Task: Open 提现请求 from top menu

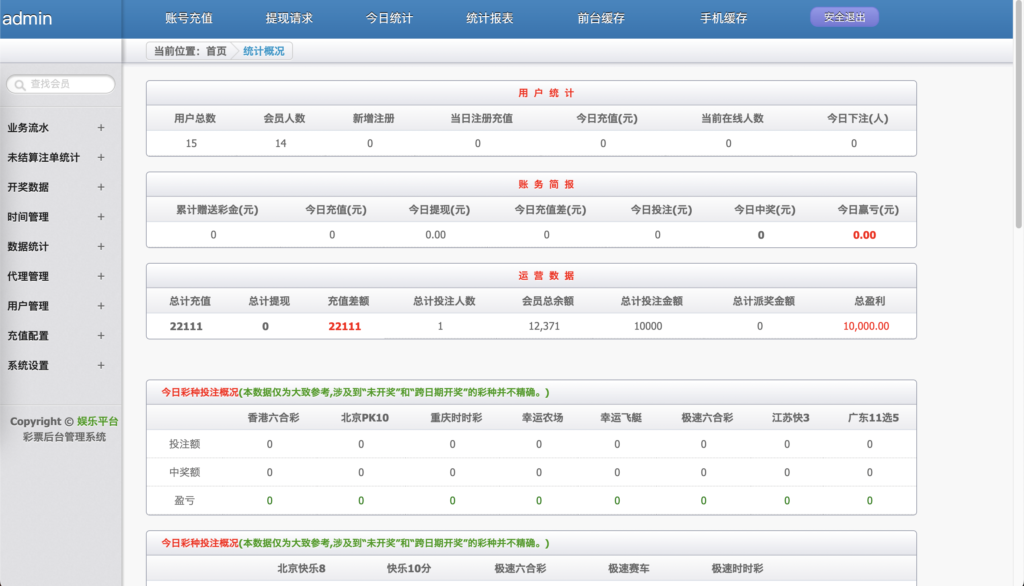Action: click(289, 19)
